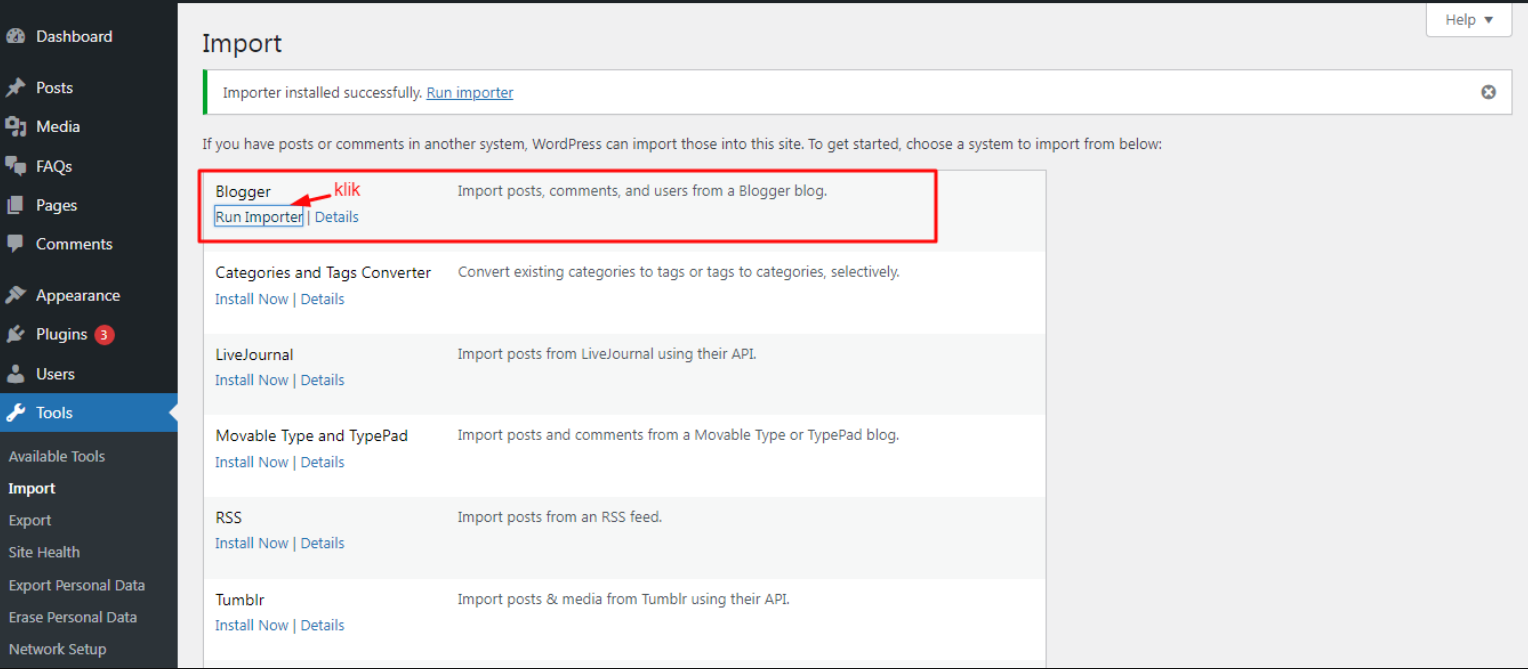Click Run importer link in success notice
The height and width of the screenshot is (669, 1528).
point(470,92)
